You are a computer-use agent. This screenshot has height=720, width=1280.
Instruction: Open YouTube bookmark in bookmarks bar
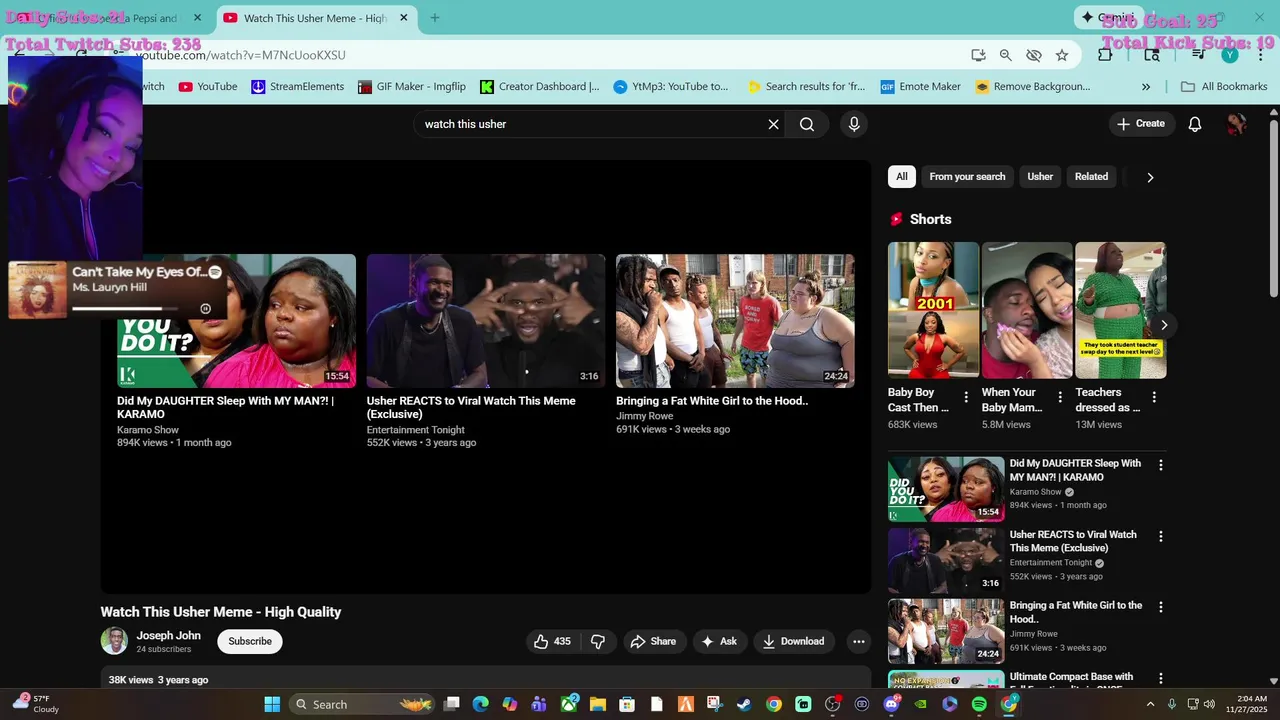(208, 87)
